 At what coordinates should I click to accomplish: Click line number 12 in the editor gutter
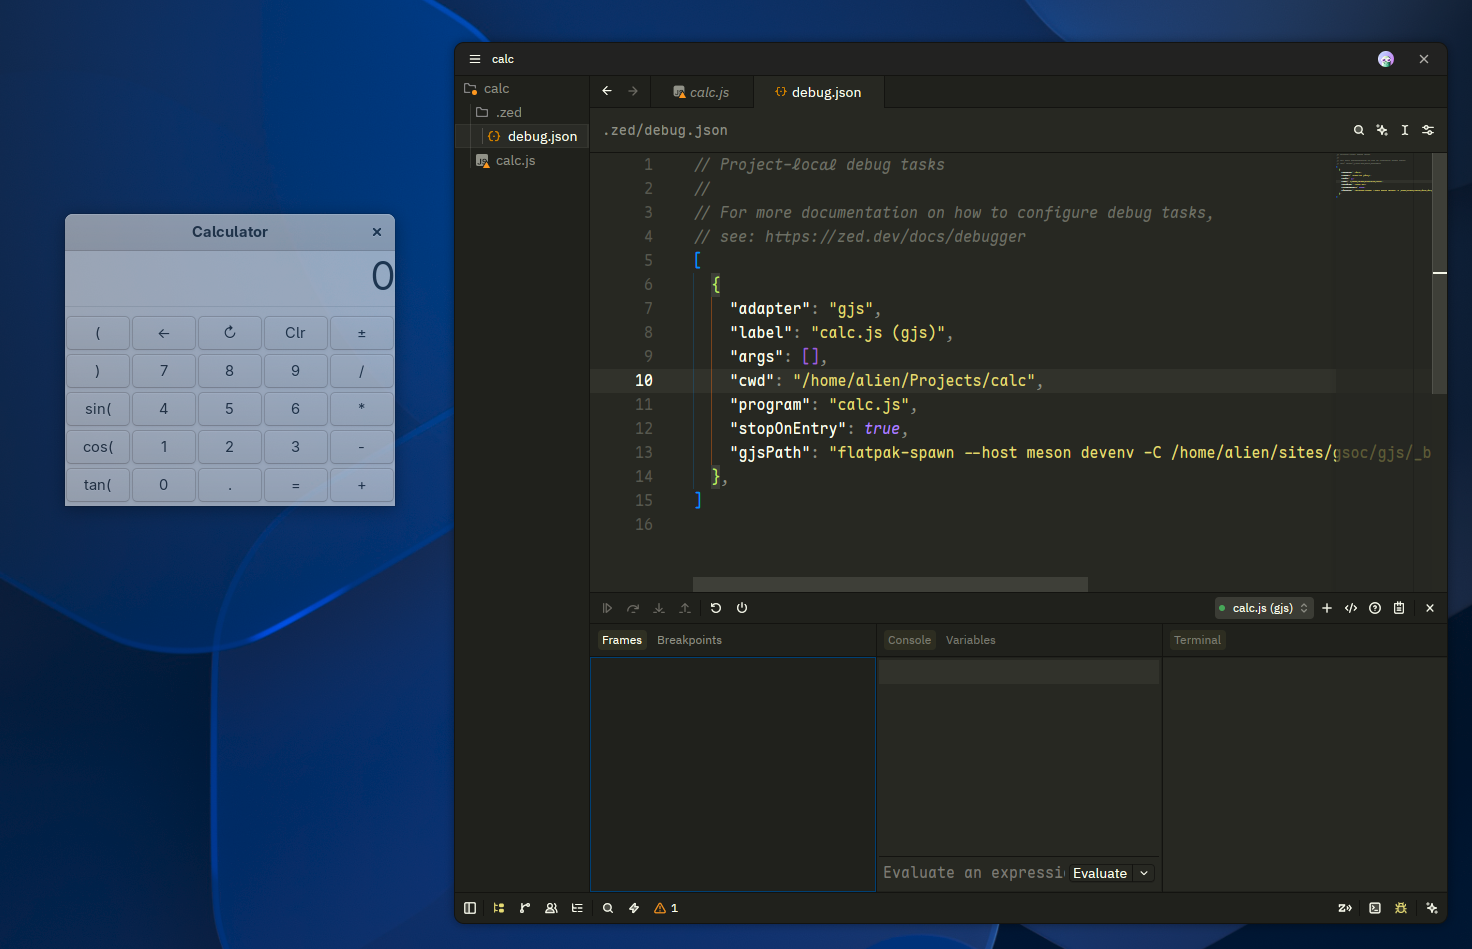644,428
